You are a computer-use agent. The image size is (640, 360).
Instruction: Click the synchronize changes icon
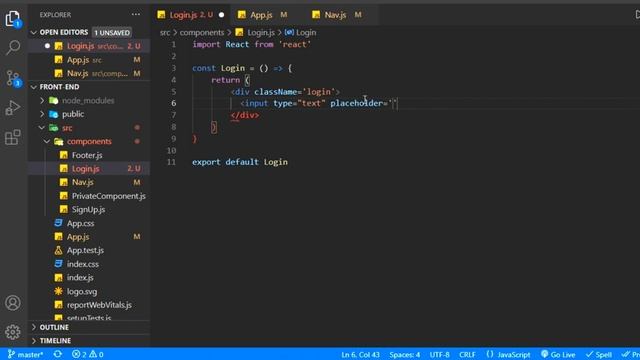[x=58, y=354]
